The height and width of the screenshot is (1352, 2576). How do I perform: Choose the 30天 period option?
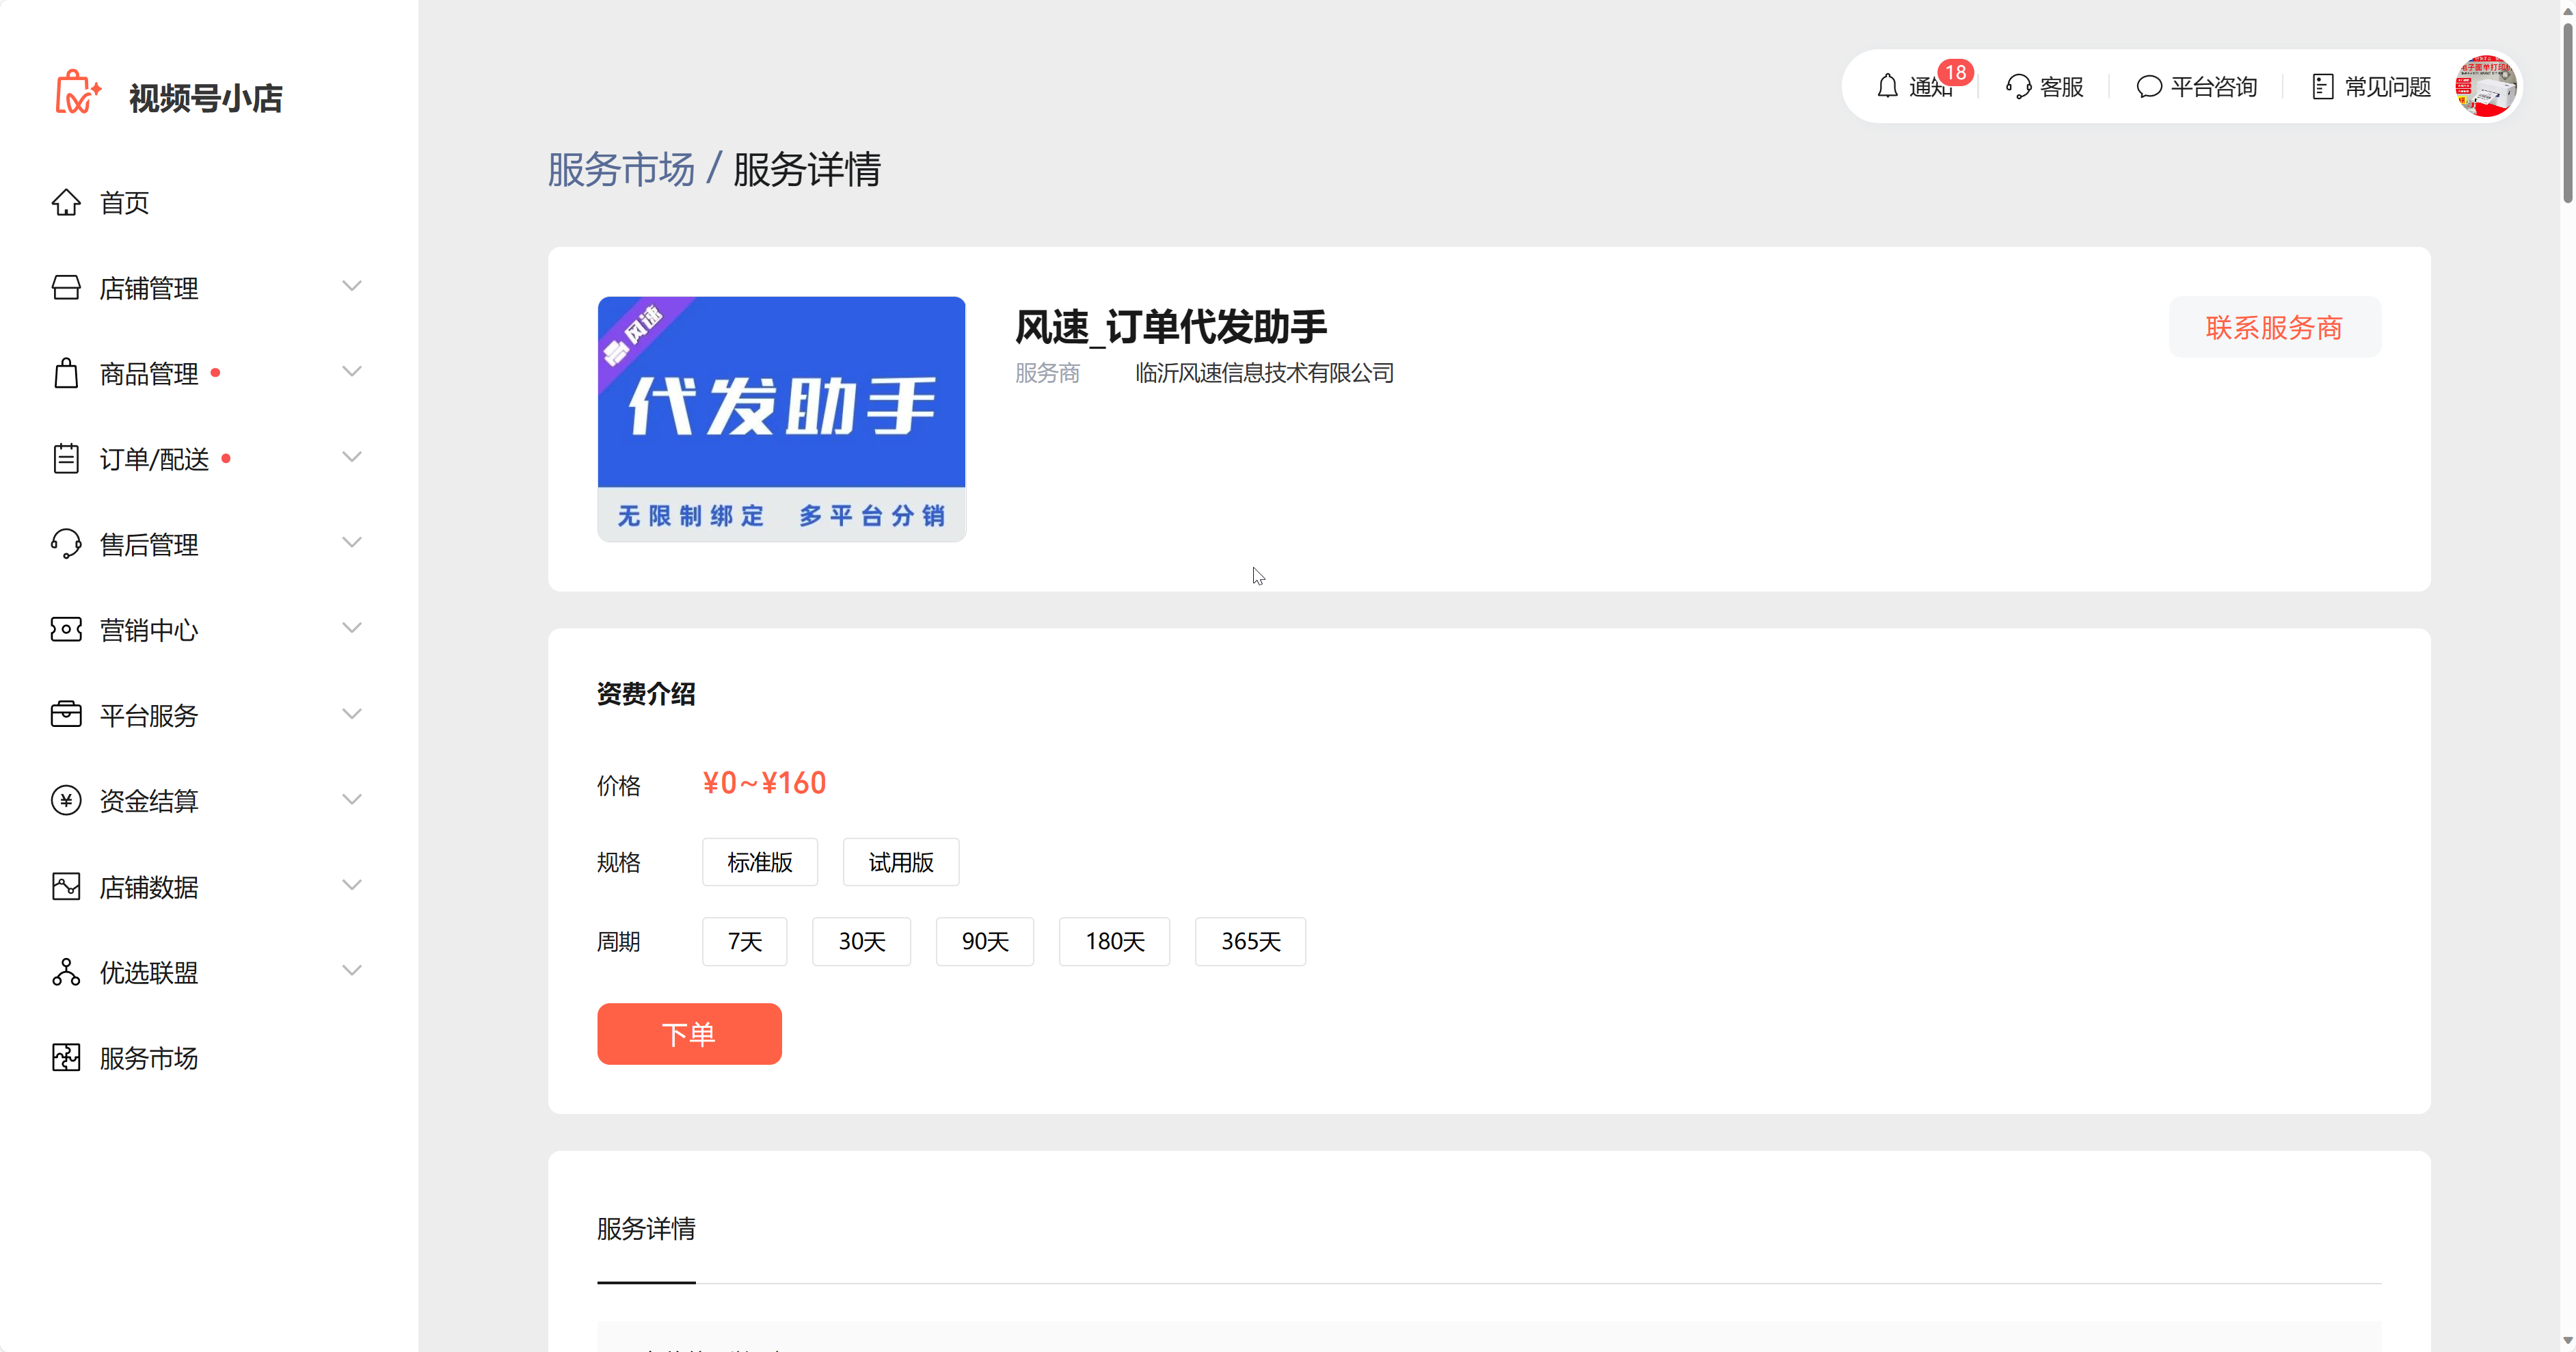click(x=861, y=941)
